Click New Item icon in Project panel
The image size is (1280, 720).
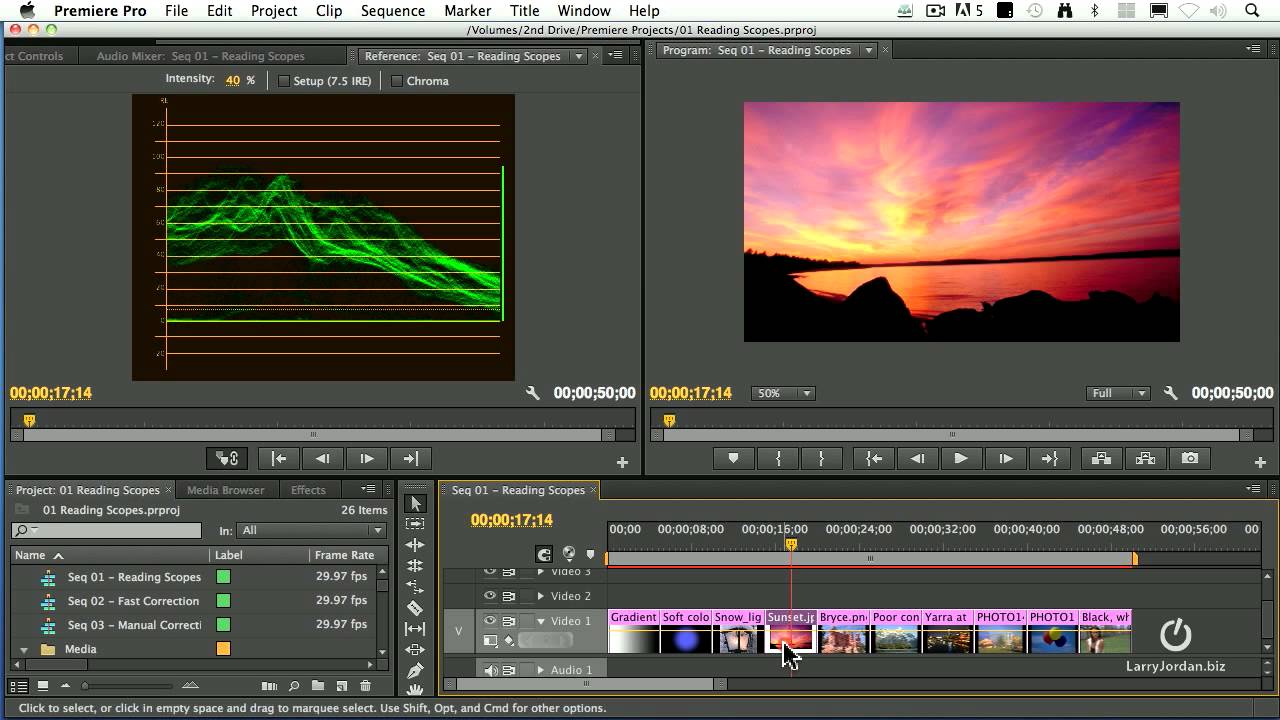(x=342, y=686)
